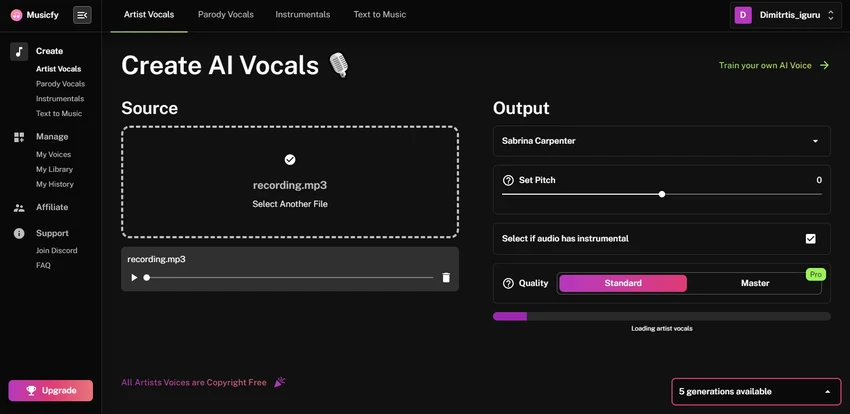Click the Quality help question icon
This screenshot has height=414, width=850.
tap(508, 283)
